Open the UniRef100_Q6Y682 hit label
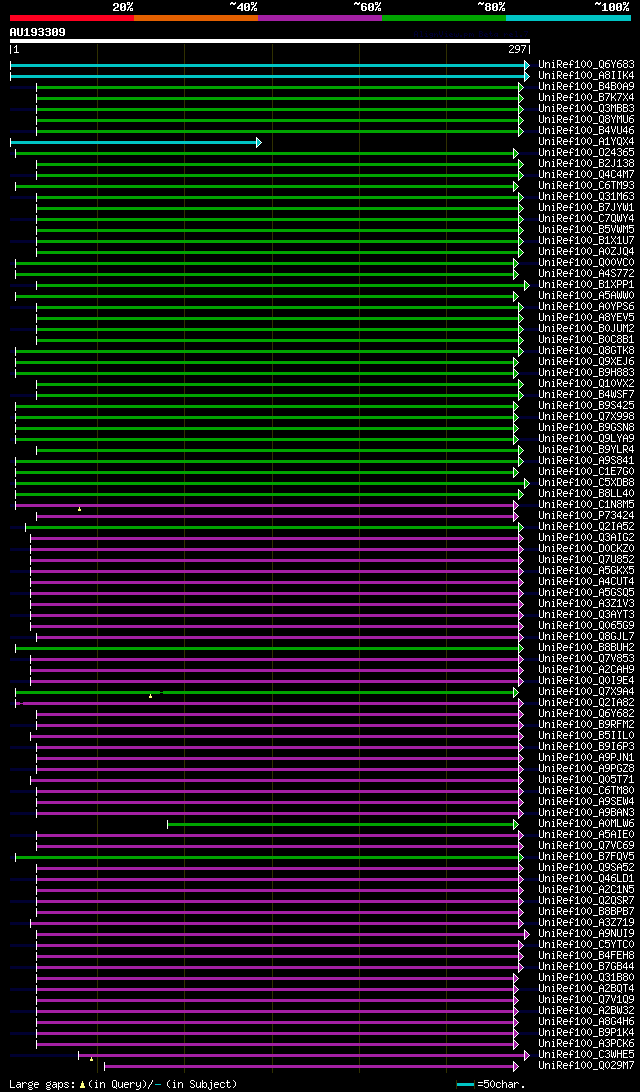 [586, 714]
